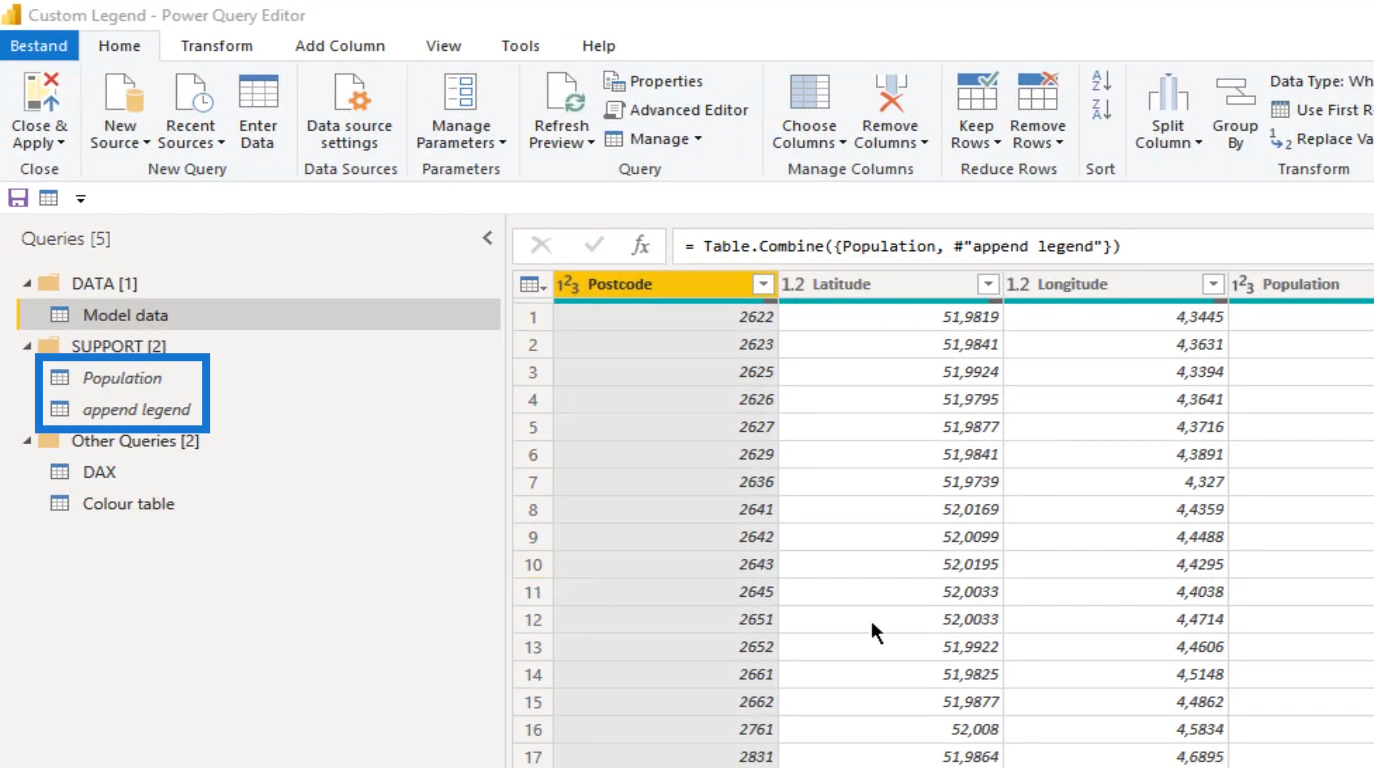Click Use First Row table icon
This screenshot has width=1374, height=768.
coord(1280,110)
